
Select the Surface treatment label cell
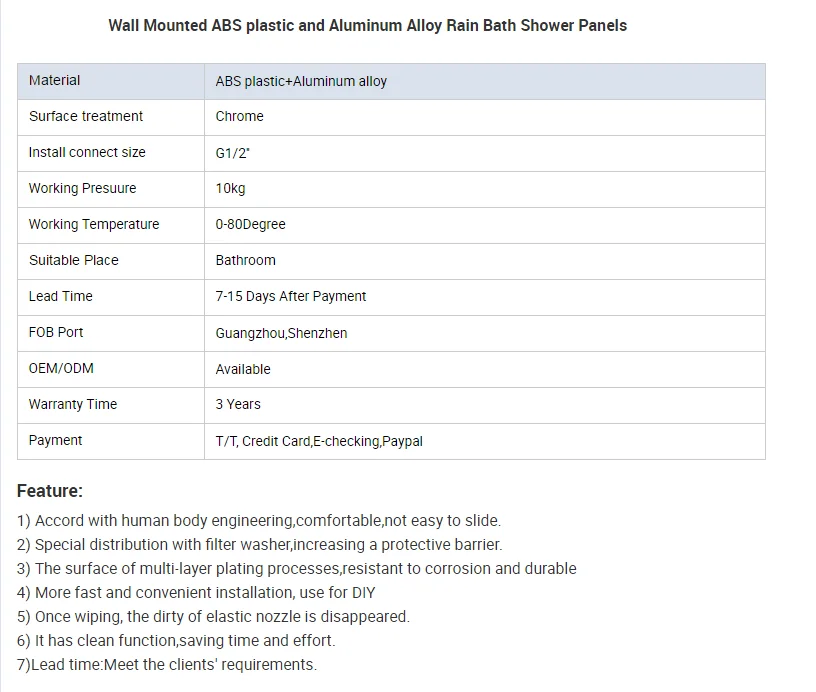[86, 117]
